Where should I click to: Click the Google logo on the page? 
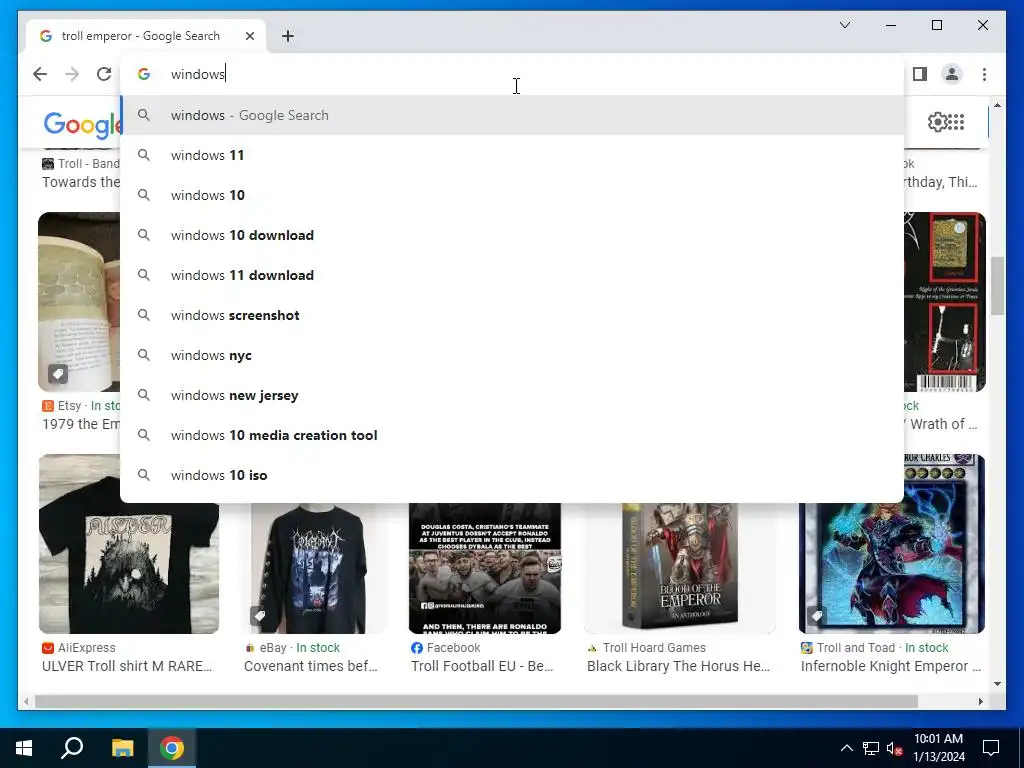(x=82, y=124)
